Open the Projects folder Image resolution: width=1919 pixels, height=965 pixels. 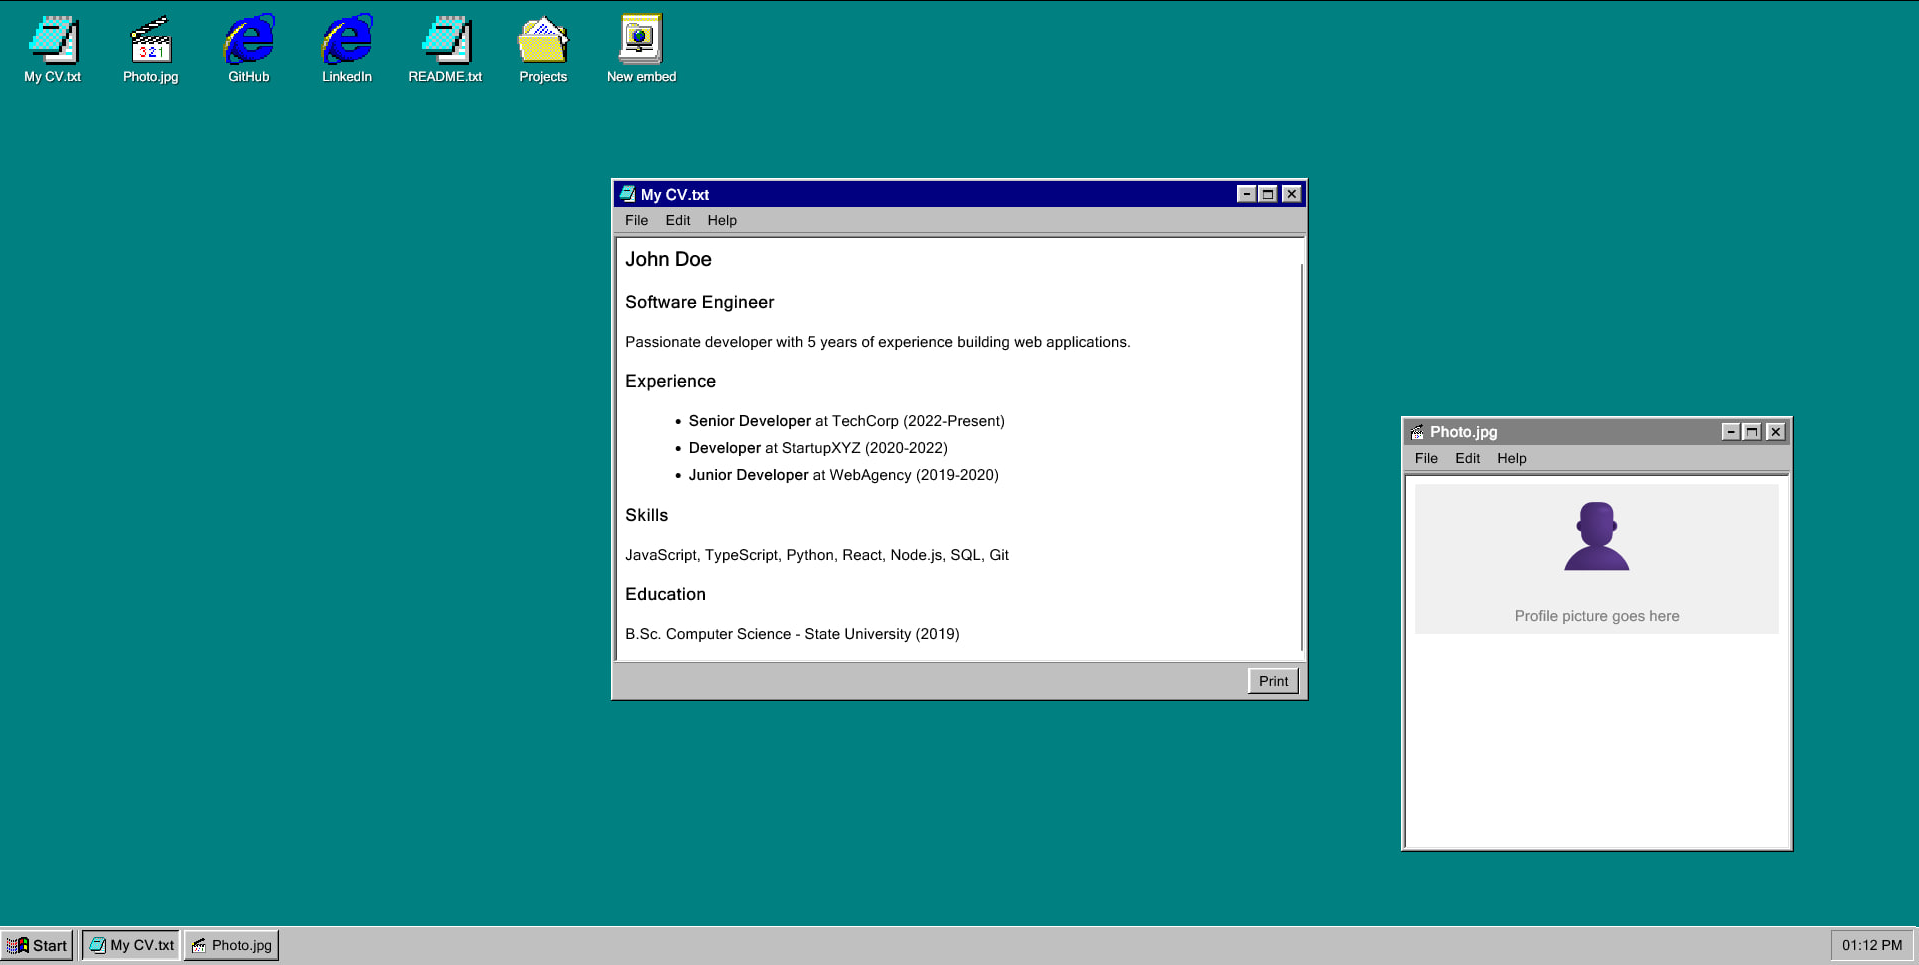pos(542,45)
